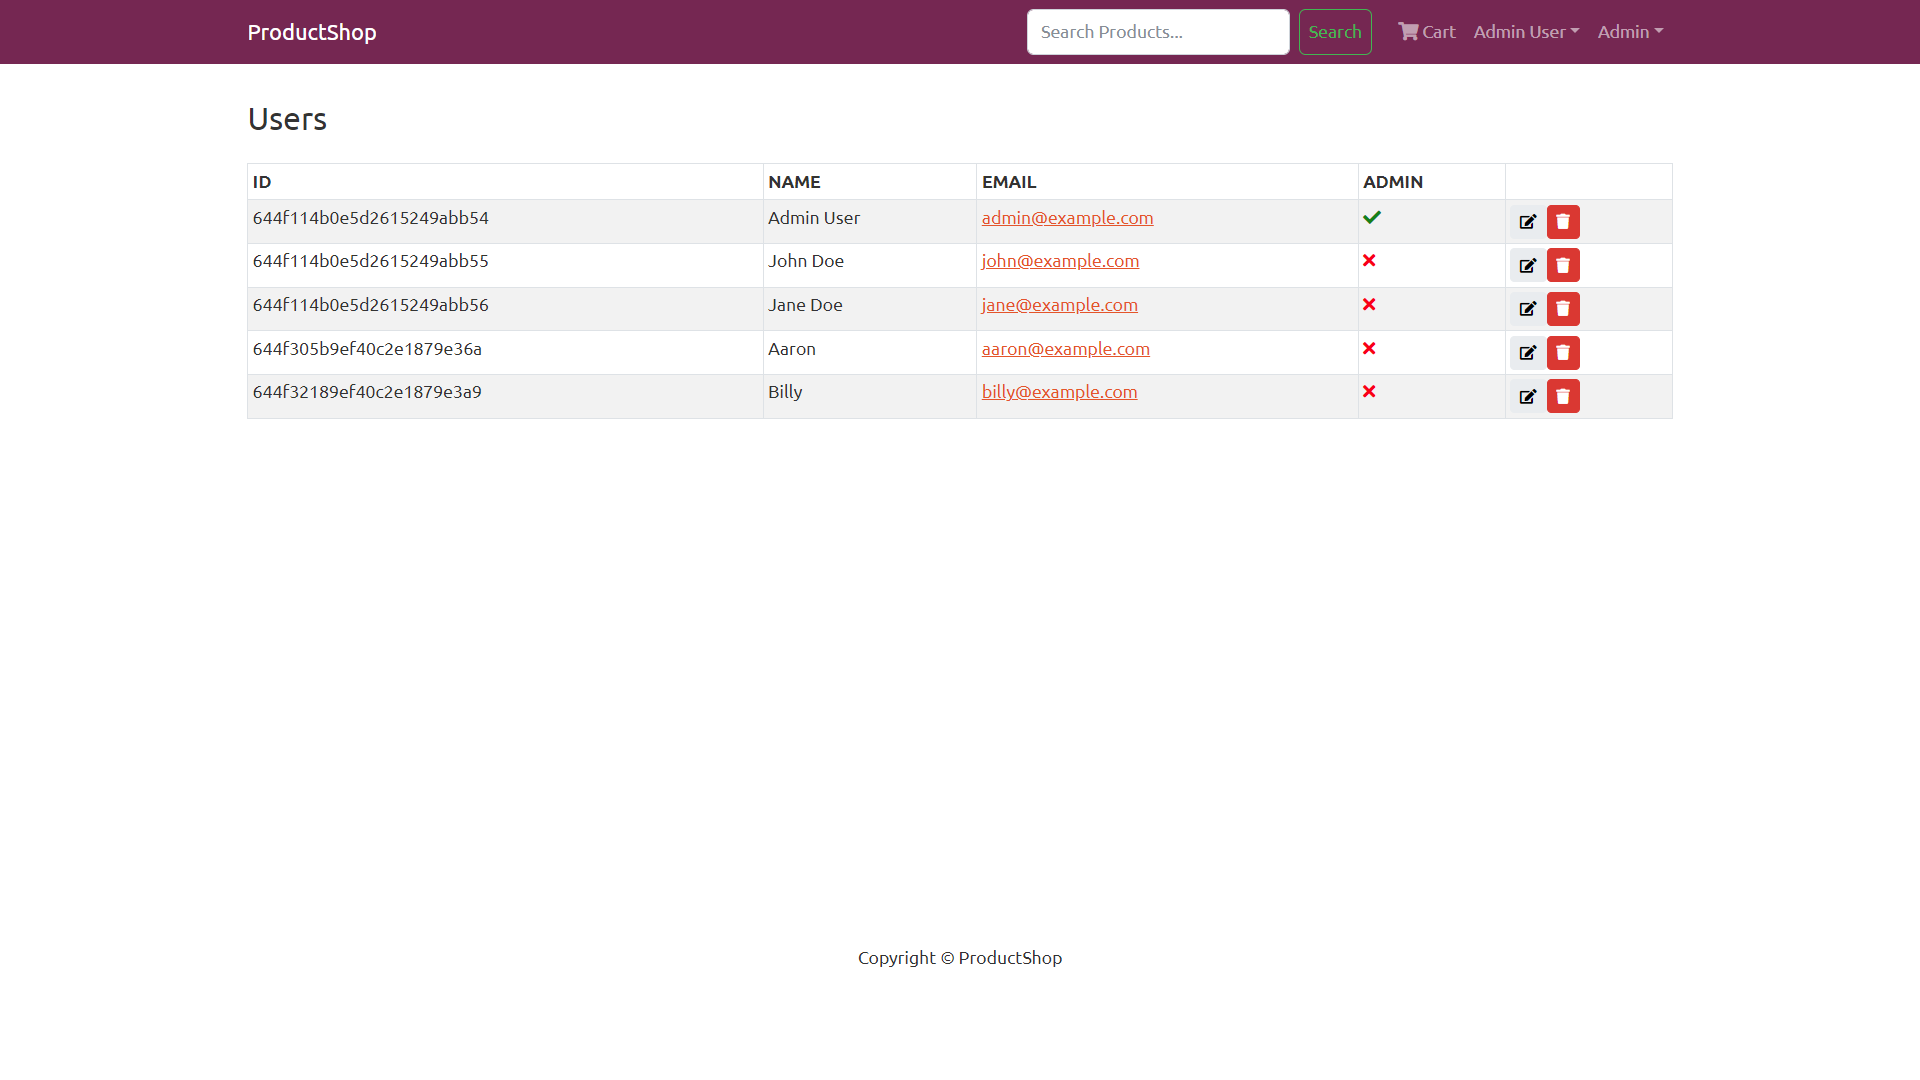Select ID 644f305b9ef40c2e1879e36a

[367, 349]
